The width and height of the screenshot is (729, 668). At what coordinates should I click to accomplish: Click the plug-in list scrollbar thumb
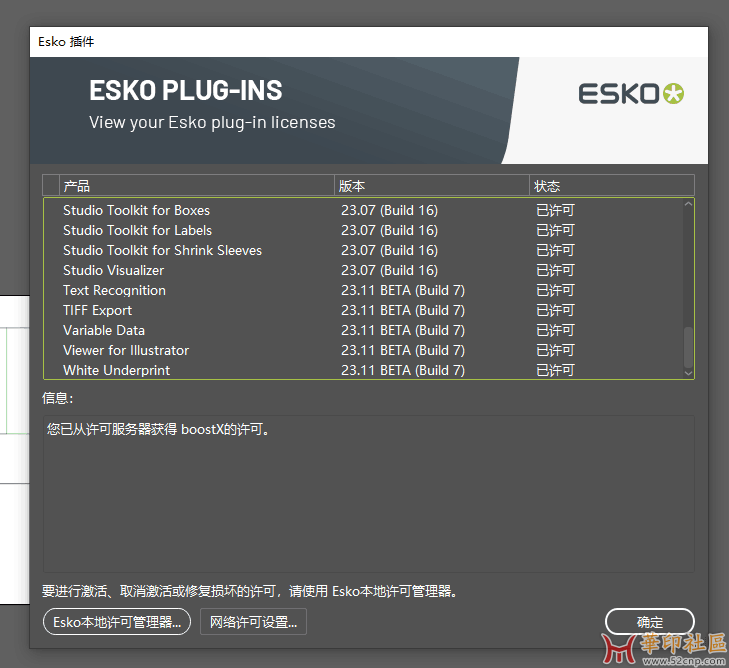(689, 347)
